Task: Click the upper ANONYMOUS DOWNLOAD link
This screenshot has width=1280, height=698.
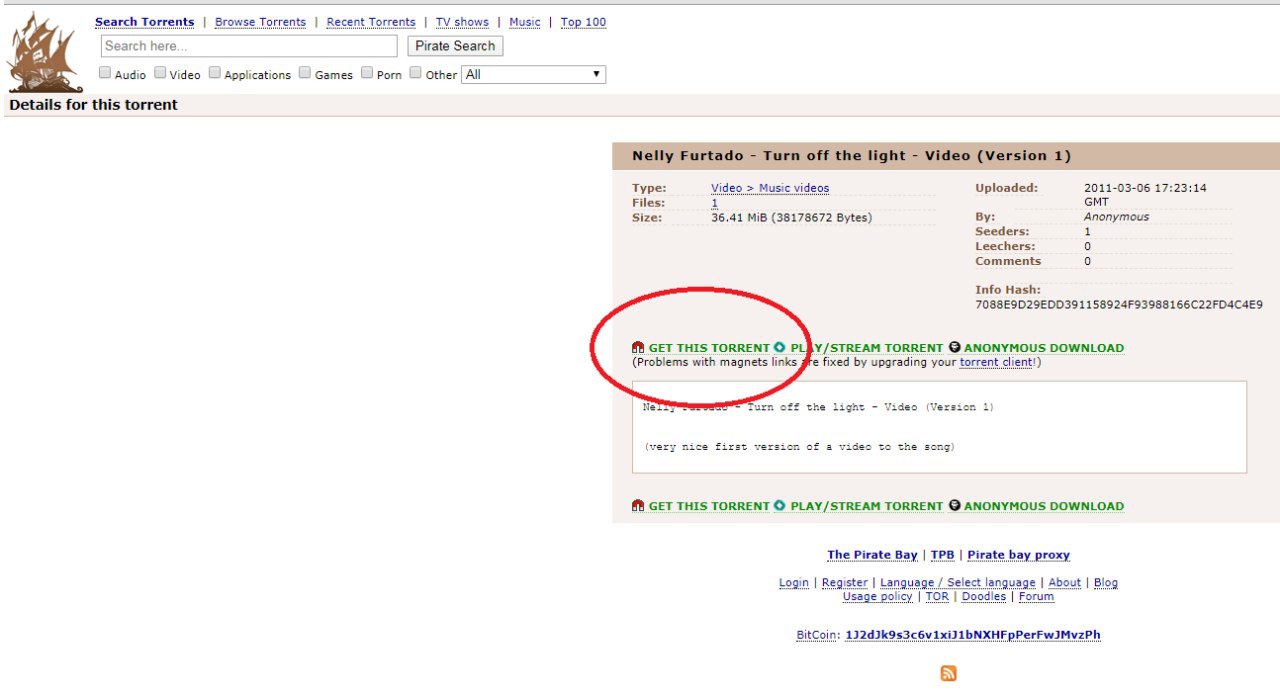Action: coord(1044,348)
